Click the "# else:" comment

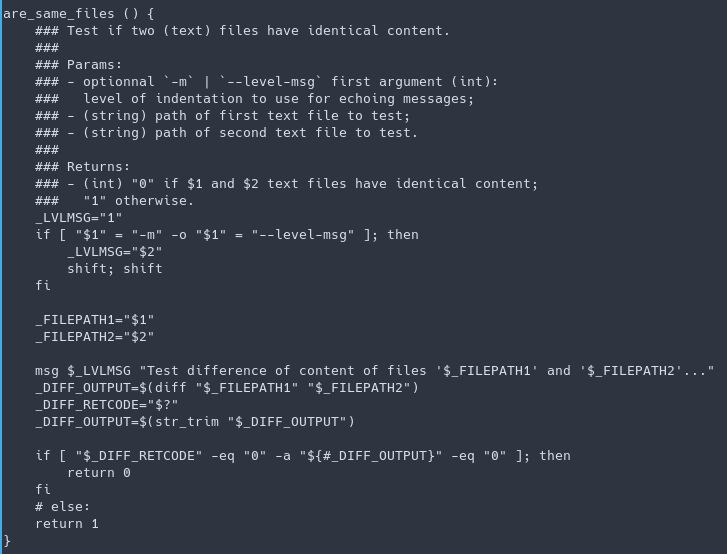[62, 506]
